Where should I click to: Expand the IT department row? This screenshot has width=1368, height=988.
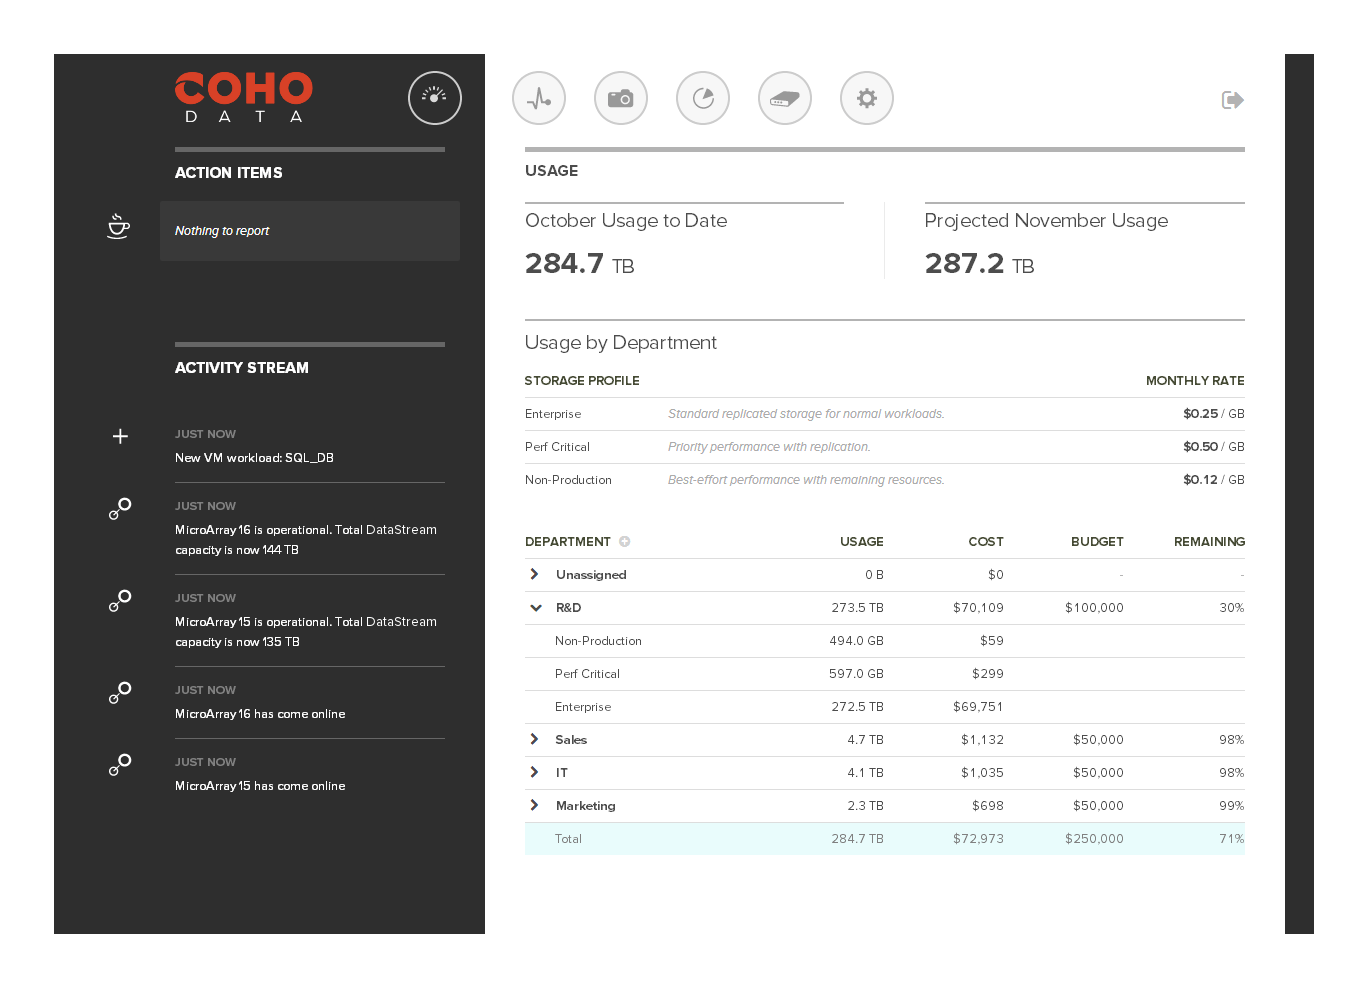(x=534, y=772)
